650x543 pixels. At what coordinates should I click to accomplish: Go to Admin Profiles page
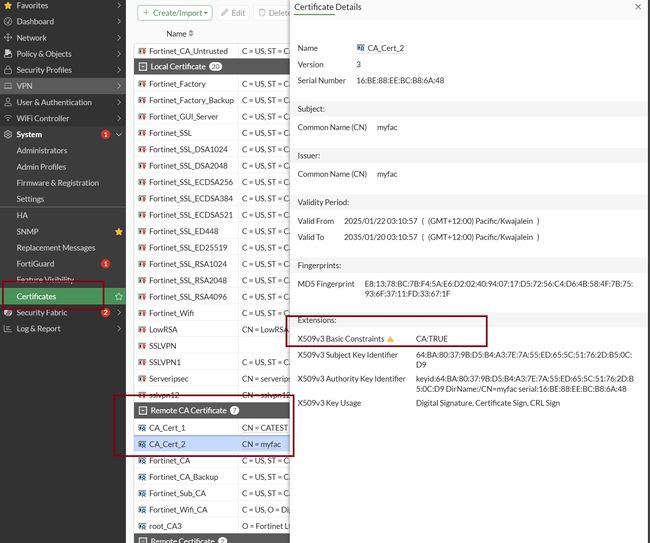[x=41, y=167]
